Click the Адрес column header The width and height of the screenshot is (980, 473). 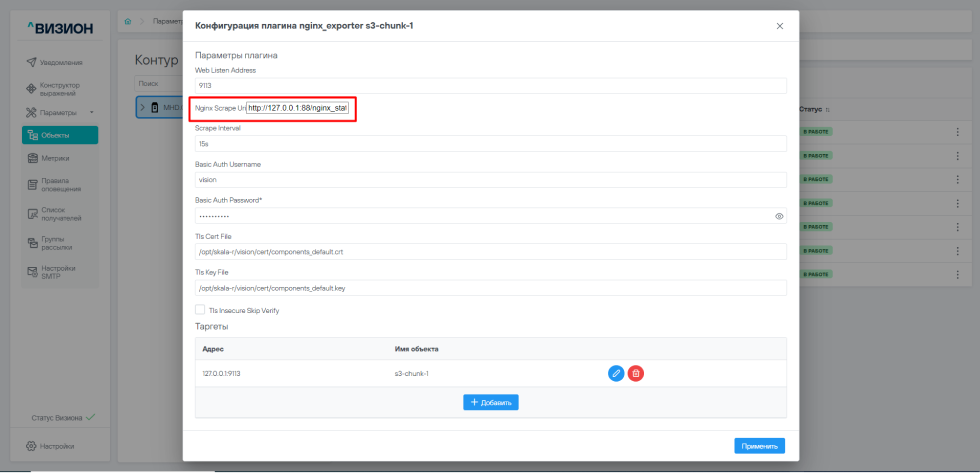pos(212,349)
